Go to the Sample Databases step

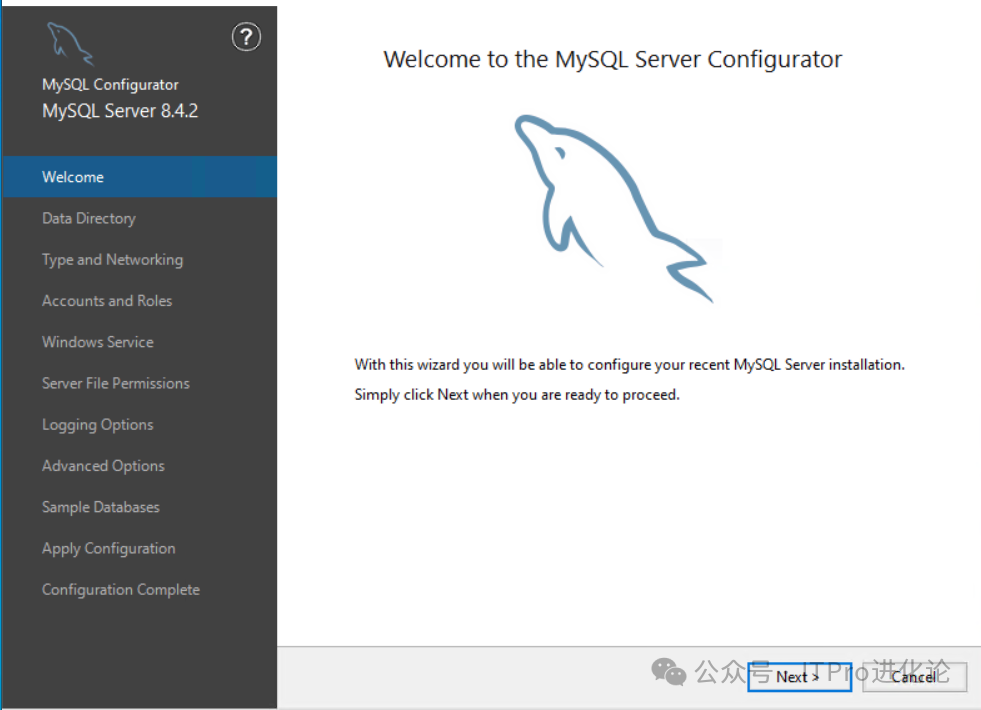tap(101, 507)
